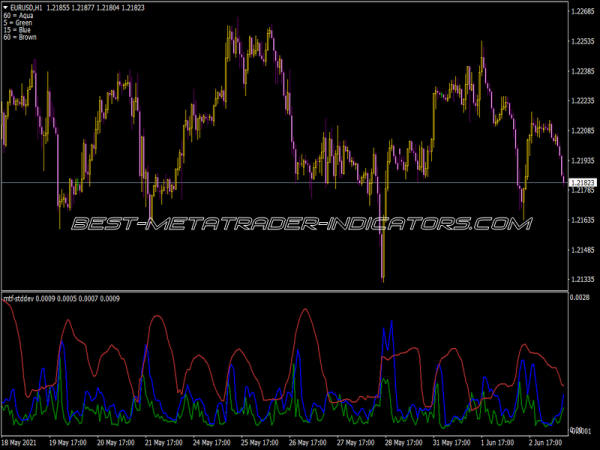Click the 1.21635 price scale label
Image resolution: width=600 pixels, height=450 pixels.
(582, 220)
